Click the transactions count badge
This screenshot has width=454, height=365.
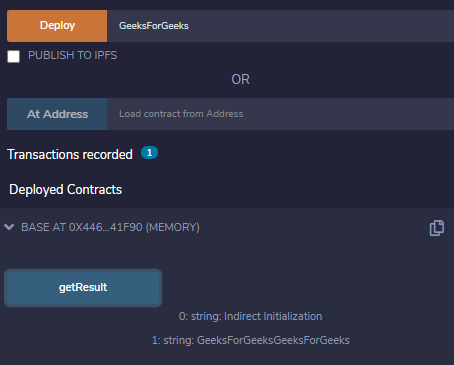[x=149, y=153]
